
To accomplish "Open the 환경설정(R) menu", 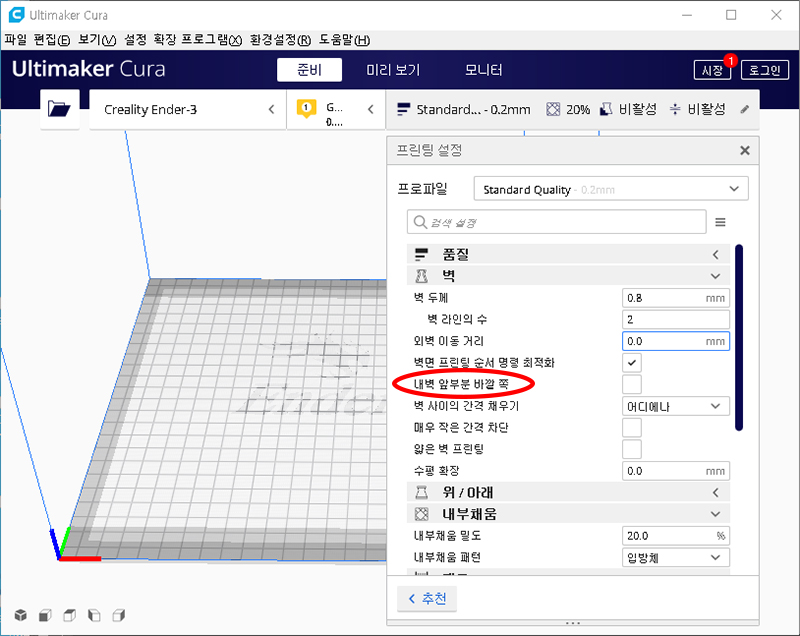I will pyautogui.click(x=280, y=40).
